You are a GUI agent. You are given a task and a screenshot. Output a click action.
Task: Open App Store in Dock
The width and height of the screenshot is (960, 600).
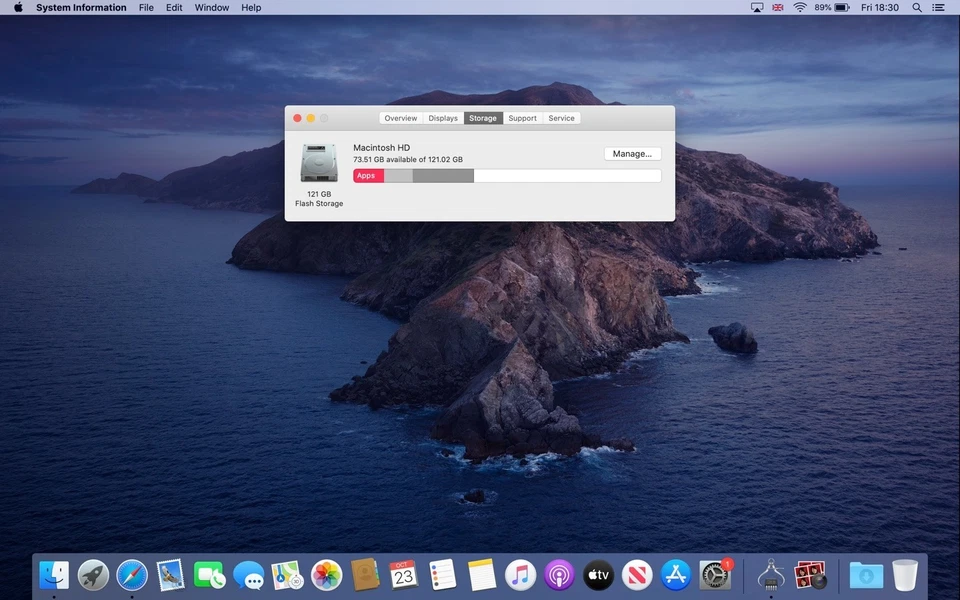tap(676, 576)
